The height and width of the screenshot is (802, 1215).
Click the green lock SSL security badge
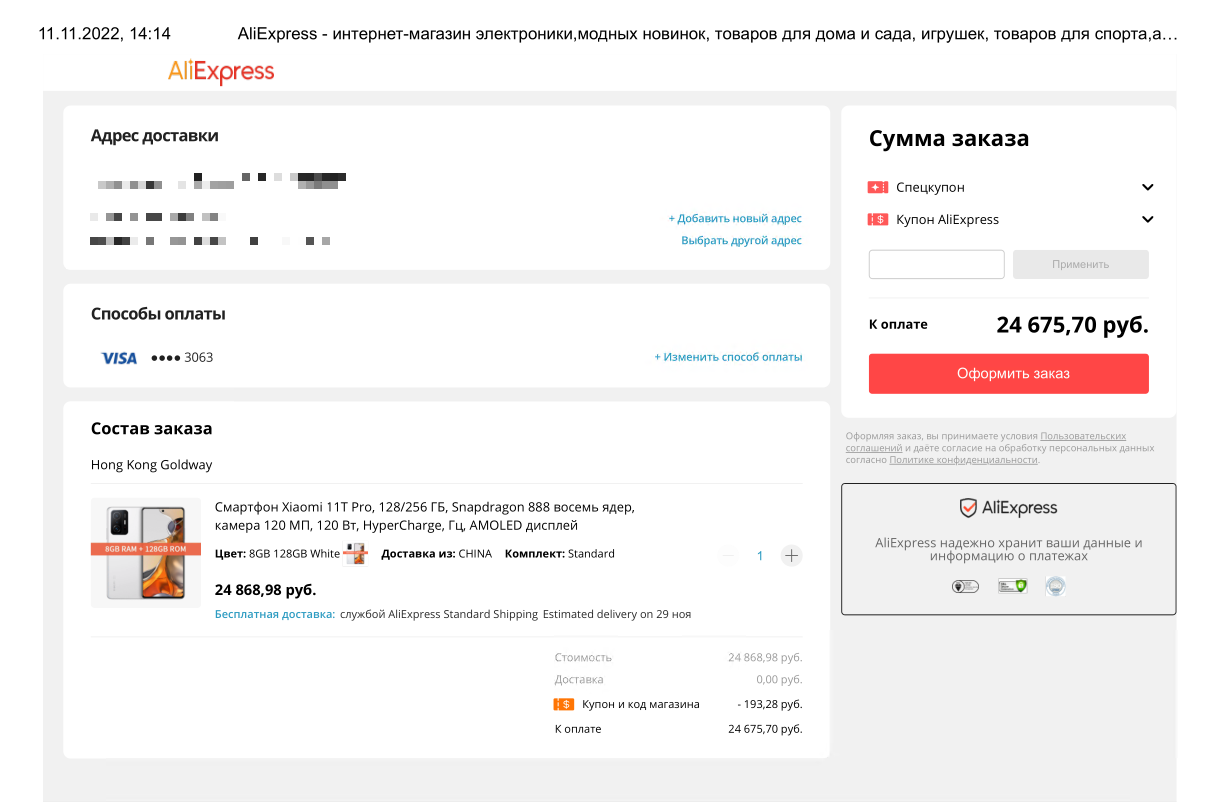(1012, 586)
